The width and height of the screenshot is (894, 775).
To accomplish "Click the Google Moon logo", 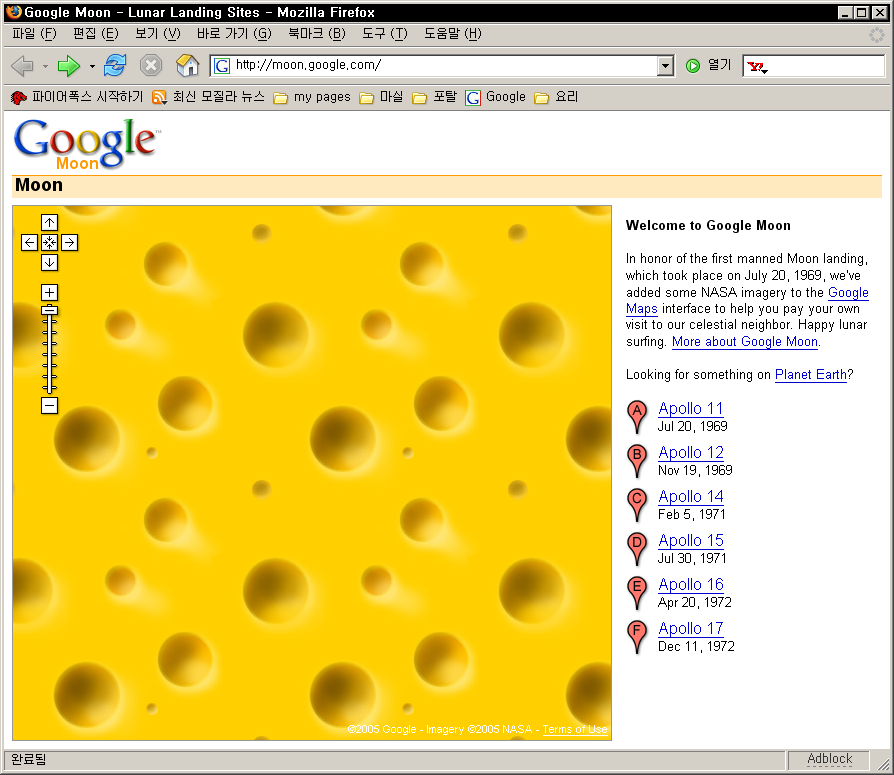I will point(87,144).
